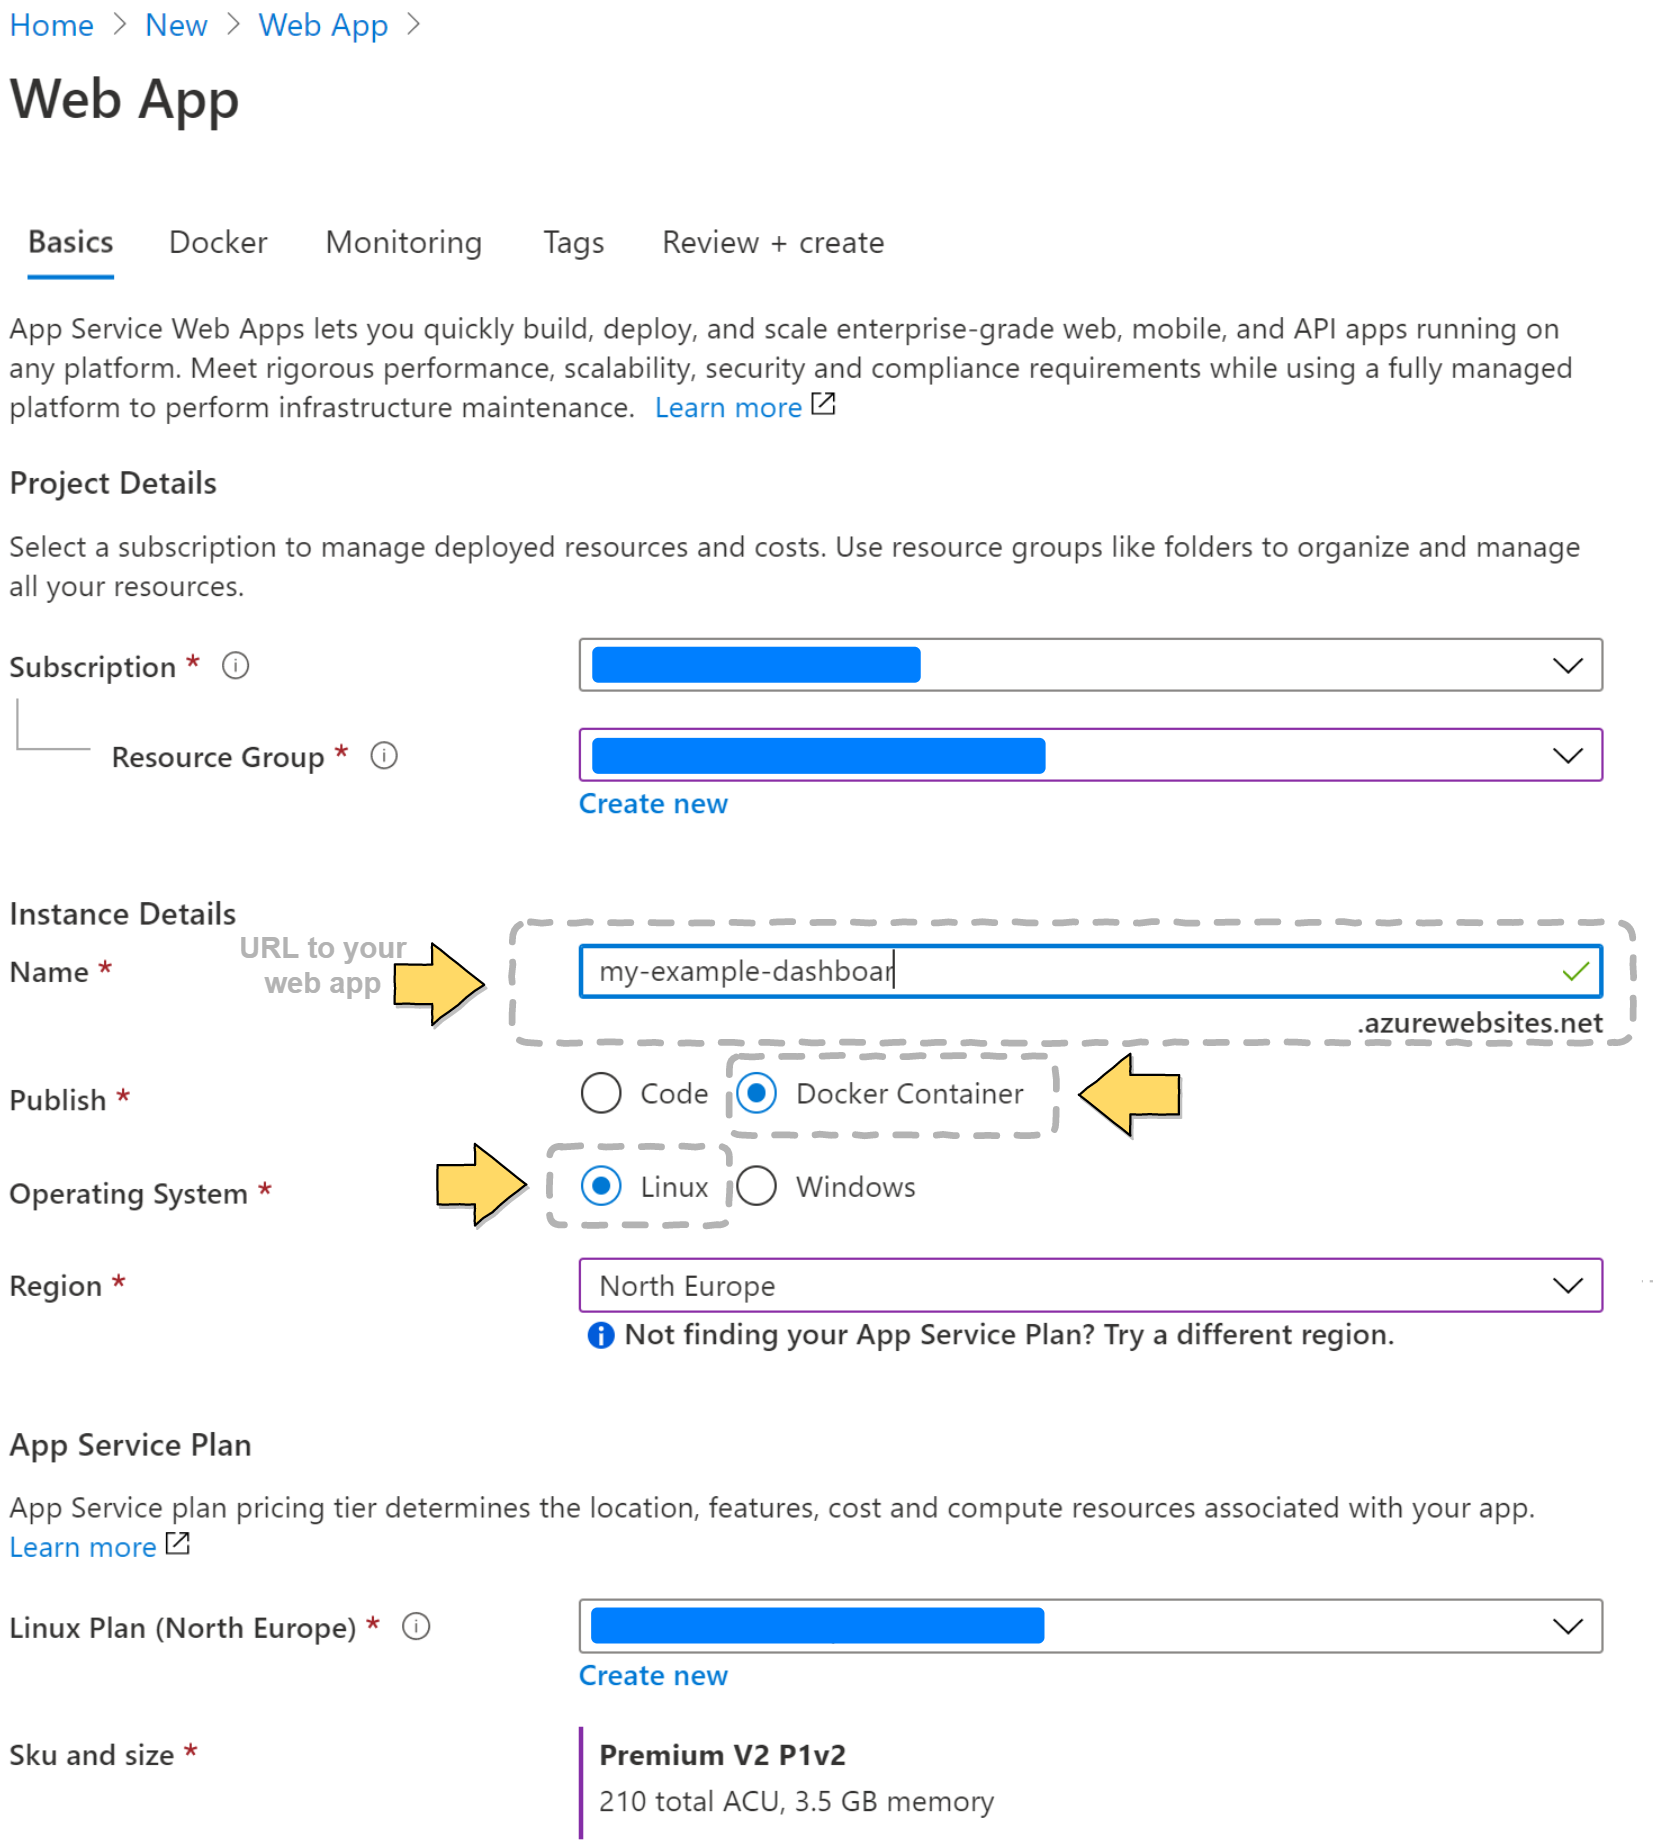
Task: Click the green checkmark in the Name field
Action: click(1575, 969)
